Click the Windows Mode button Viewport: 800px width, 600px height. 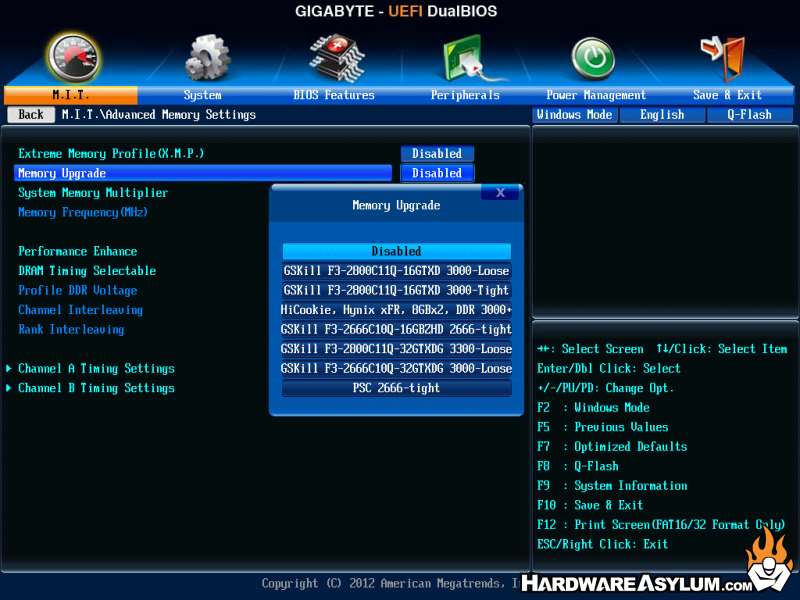(x=575, y=115)
